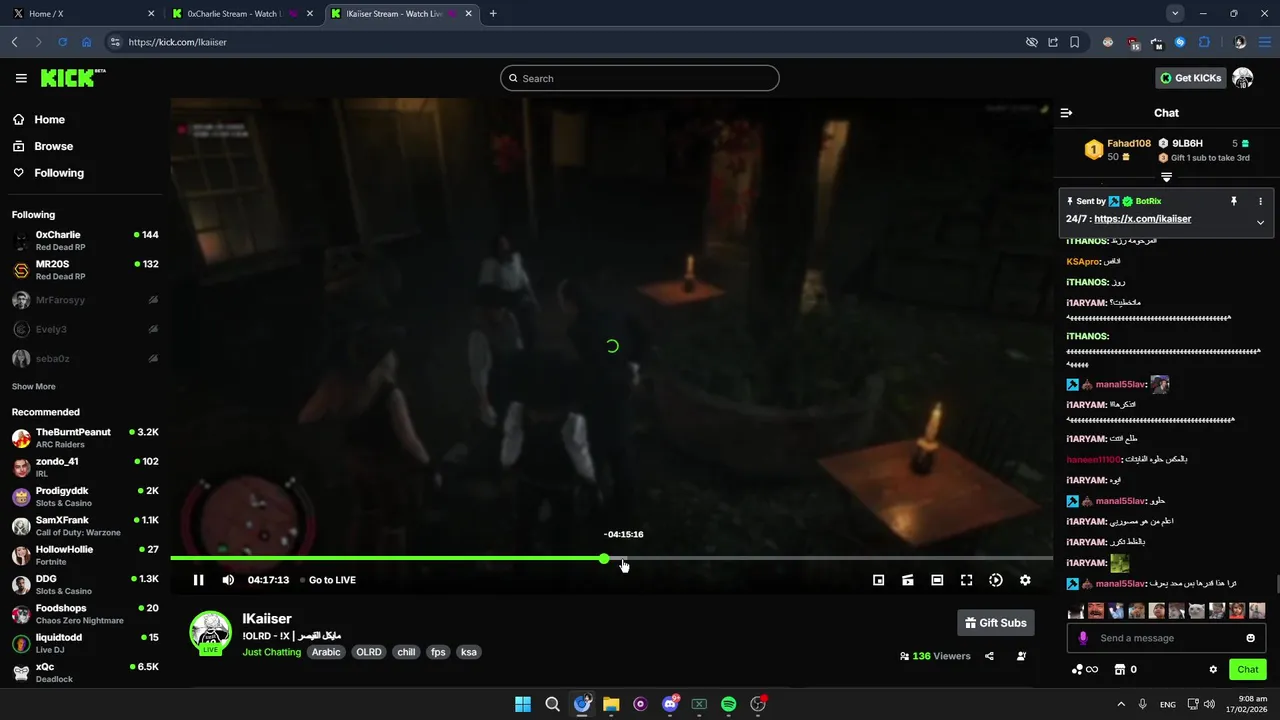The image size is (1280, 720).
Task: Click the follow user icon near viewers
Action: click(1021, 656)
